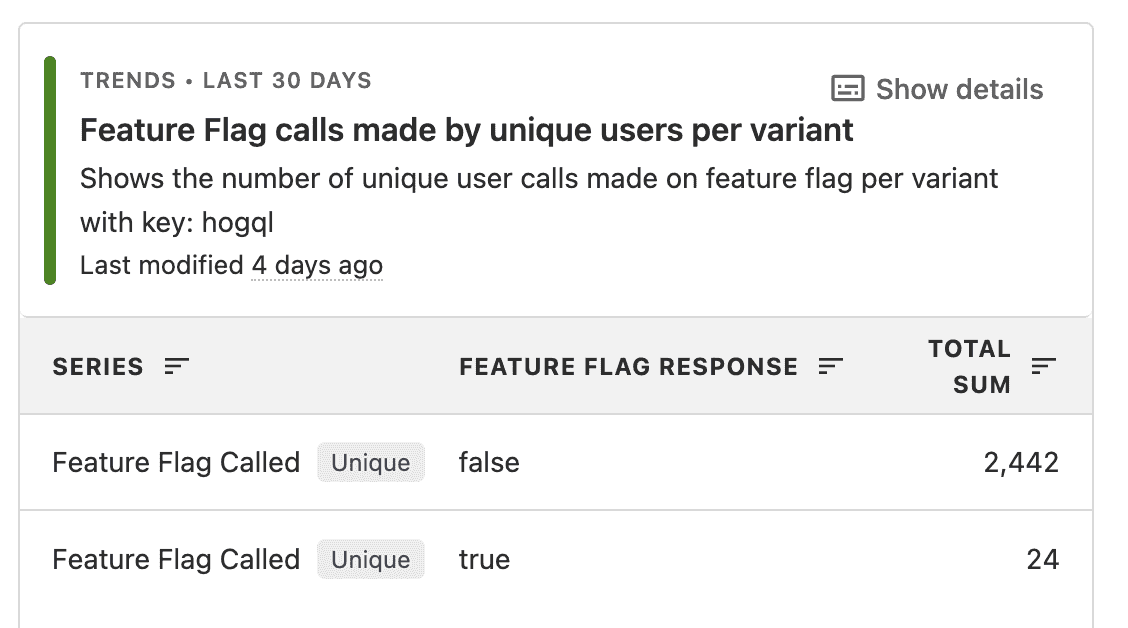Open the insight title link
The height and width of the screenshot is (628, 1128).
tap(466, 130)
